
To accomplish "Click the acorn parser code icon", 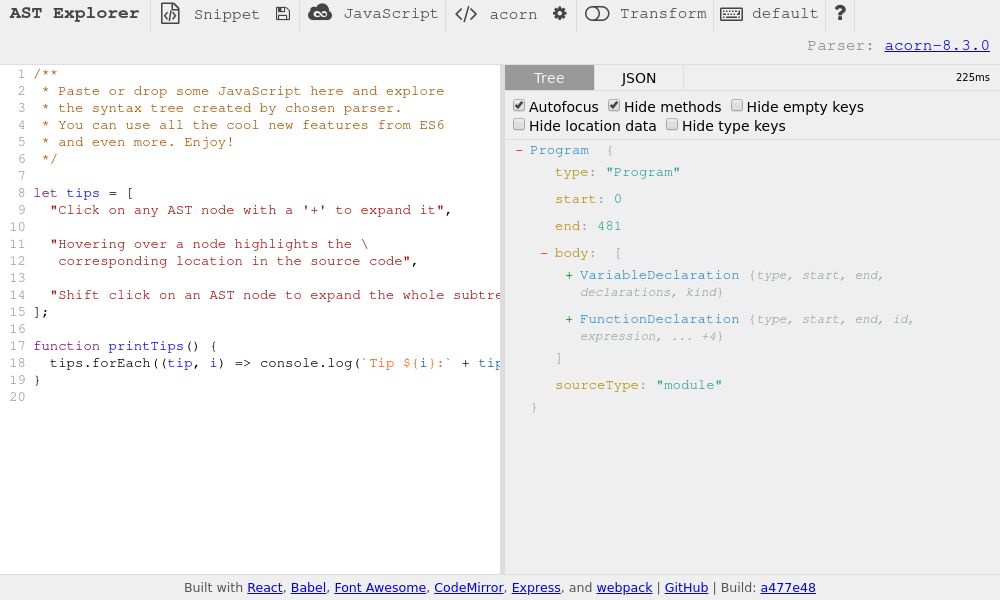I will [466, 14].
